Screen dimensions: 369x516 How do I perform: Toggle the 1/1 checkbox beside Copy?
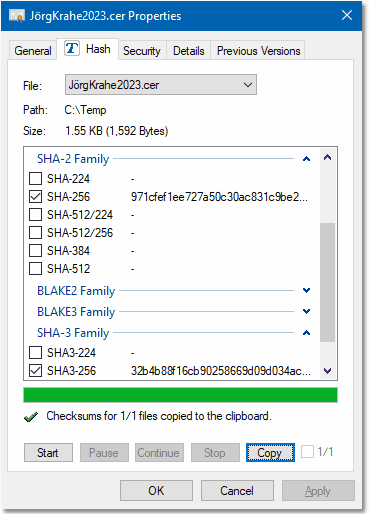point(307,452)
